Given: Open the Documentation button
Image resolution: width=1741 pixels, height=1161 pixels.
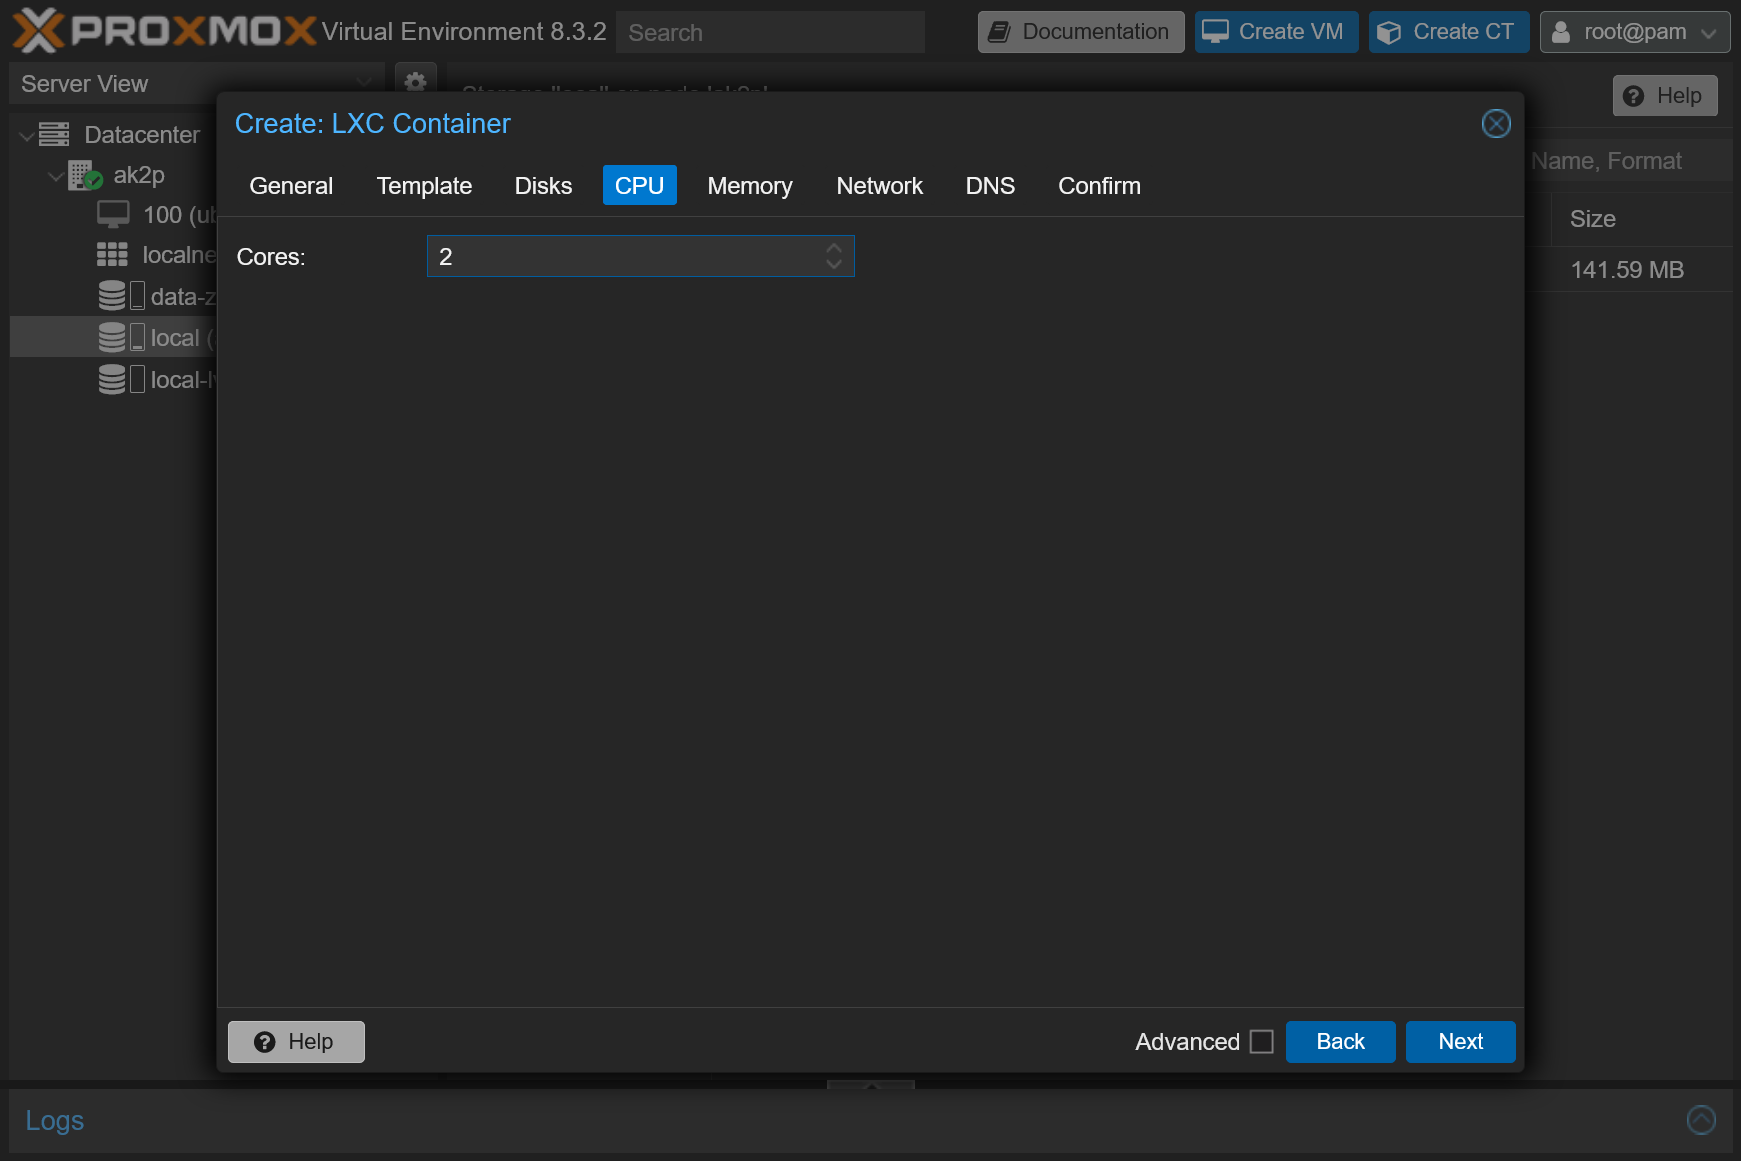Looking at the screenshot, I should coord(1081,32).
